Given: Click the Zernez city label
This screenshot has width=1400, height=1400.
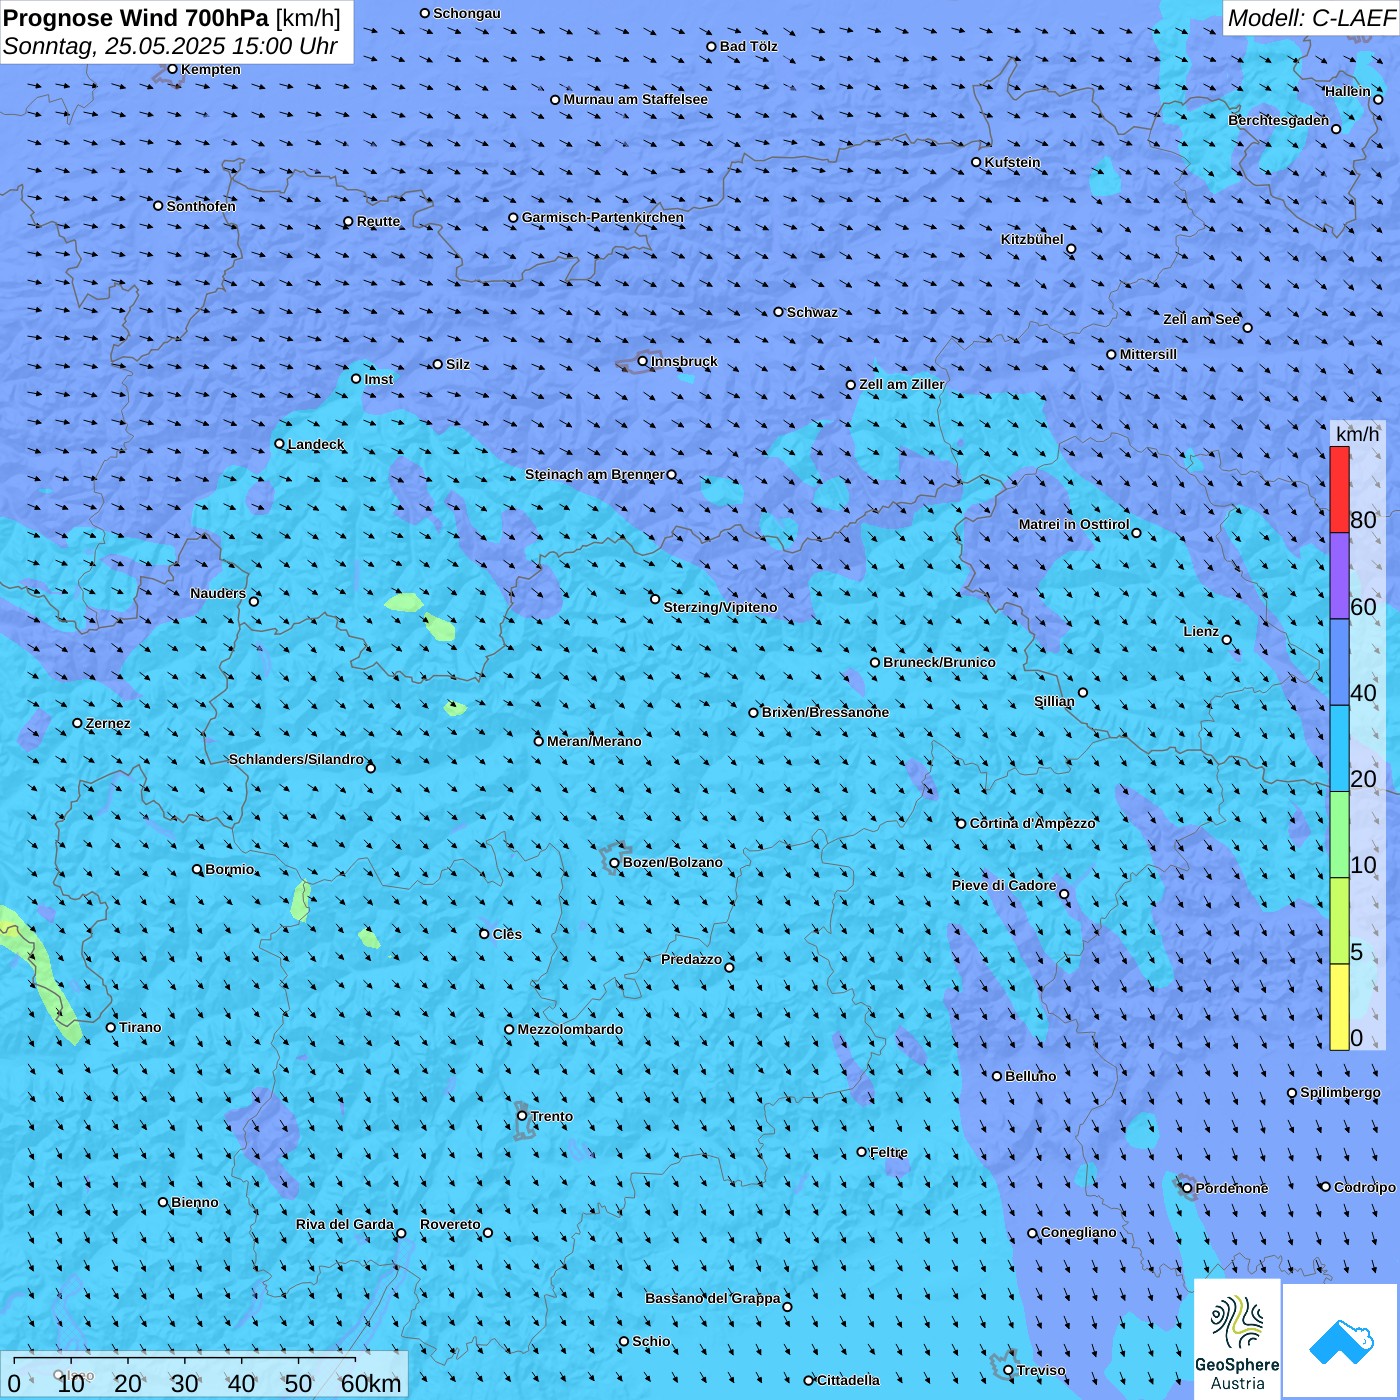Looking at the screenshot, I should pos(108,723).
